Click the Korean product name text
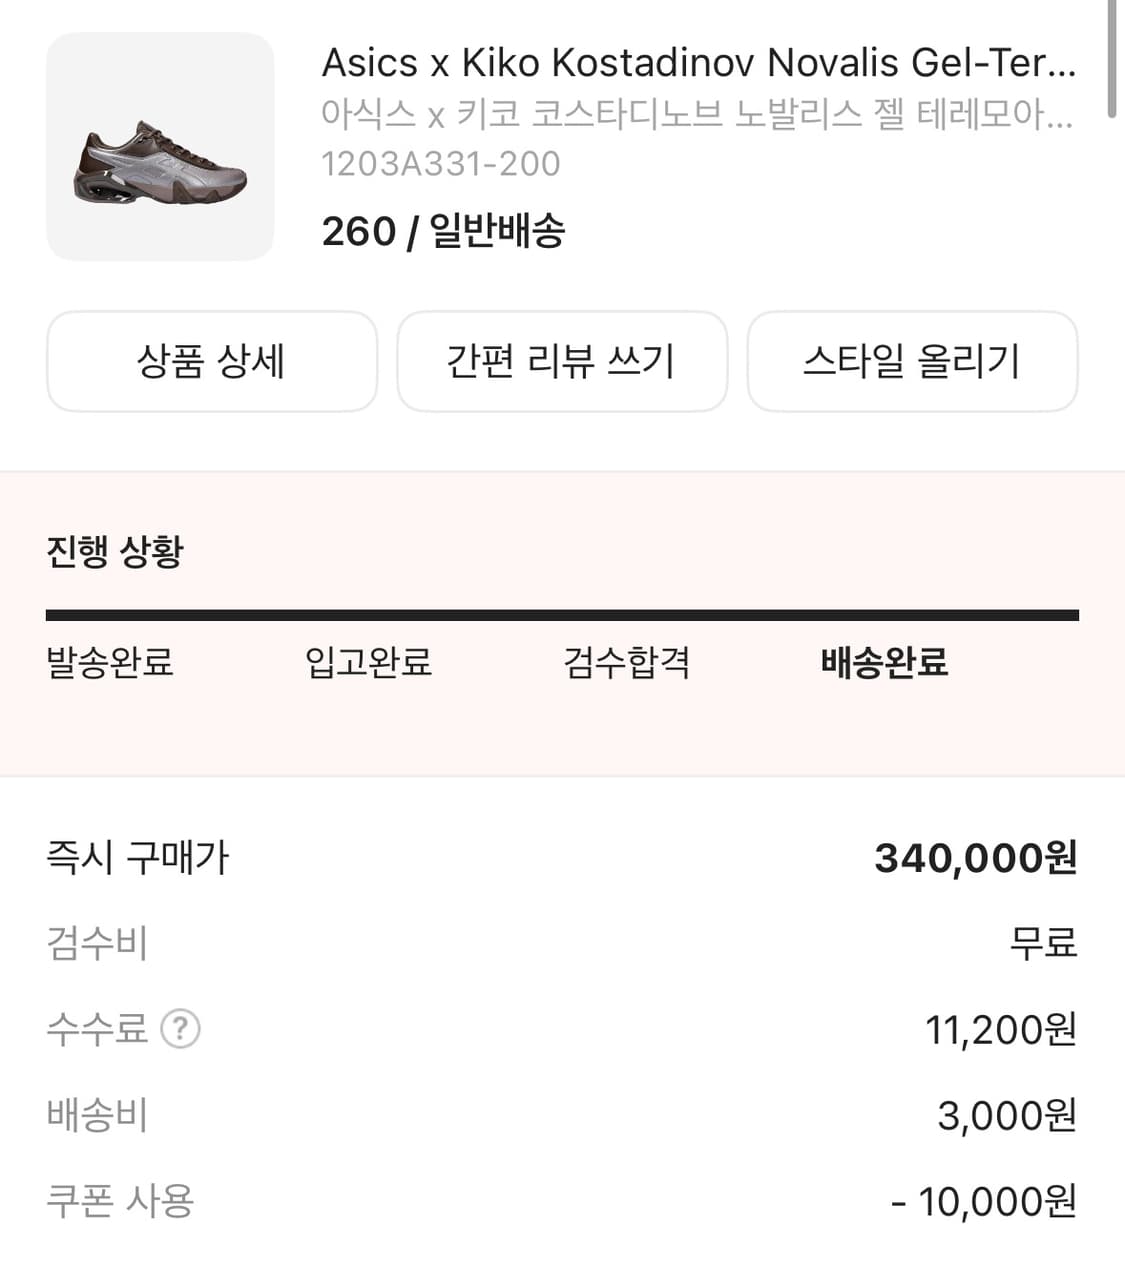This screenshot has height=1263, width=1125. [x=696, y=114]
